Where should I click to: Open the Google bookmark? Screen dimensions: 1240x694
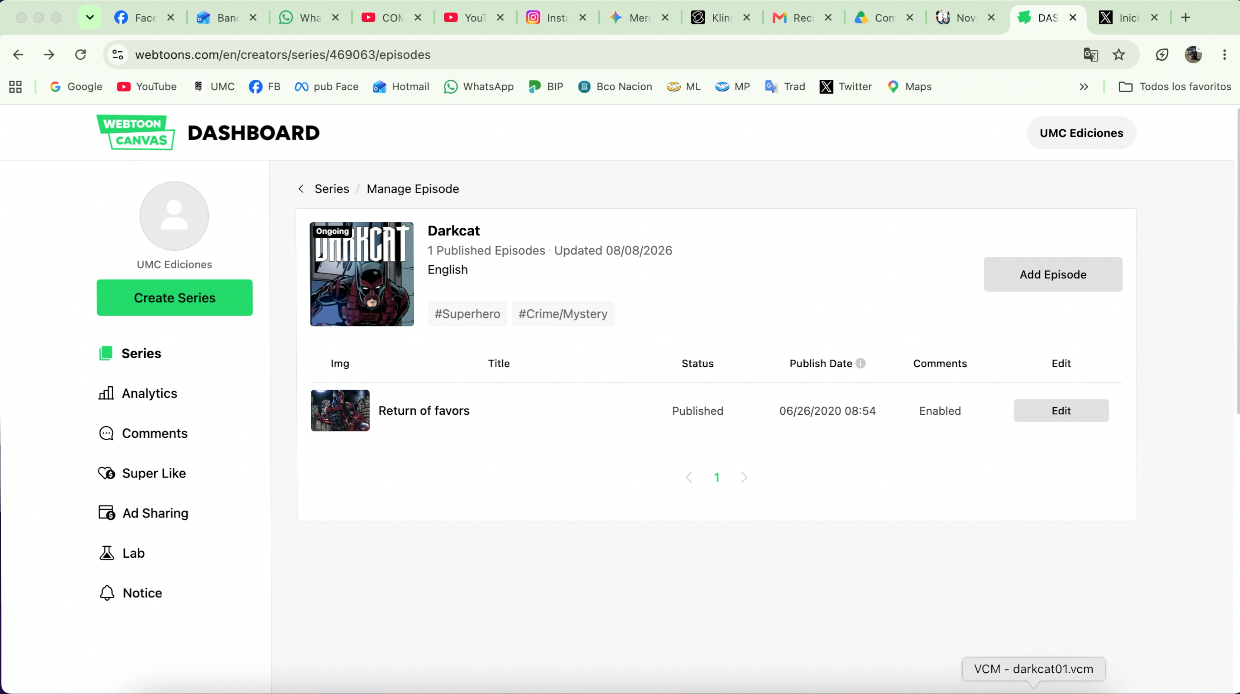[x=76, y=87]
